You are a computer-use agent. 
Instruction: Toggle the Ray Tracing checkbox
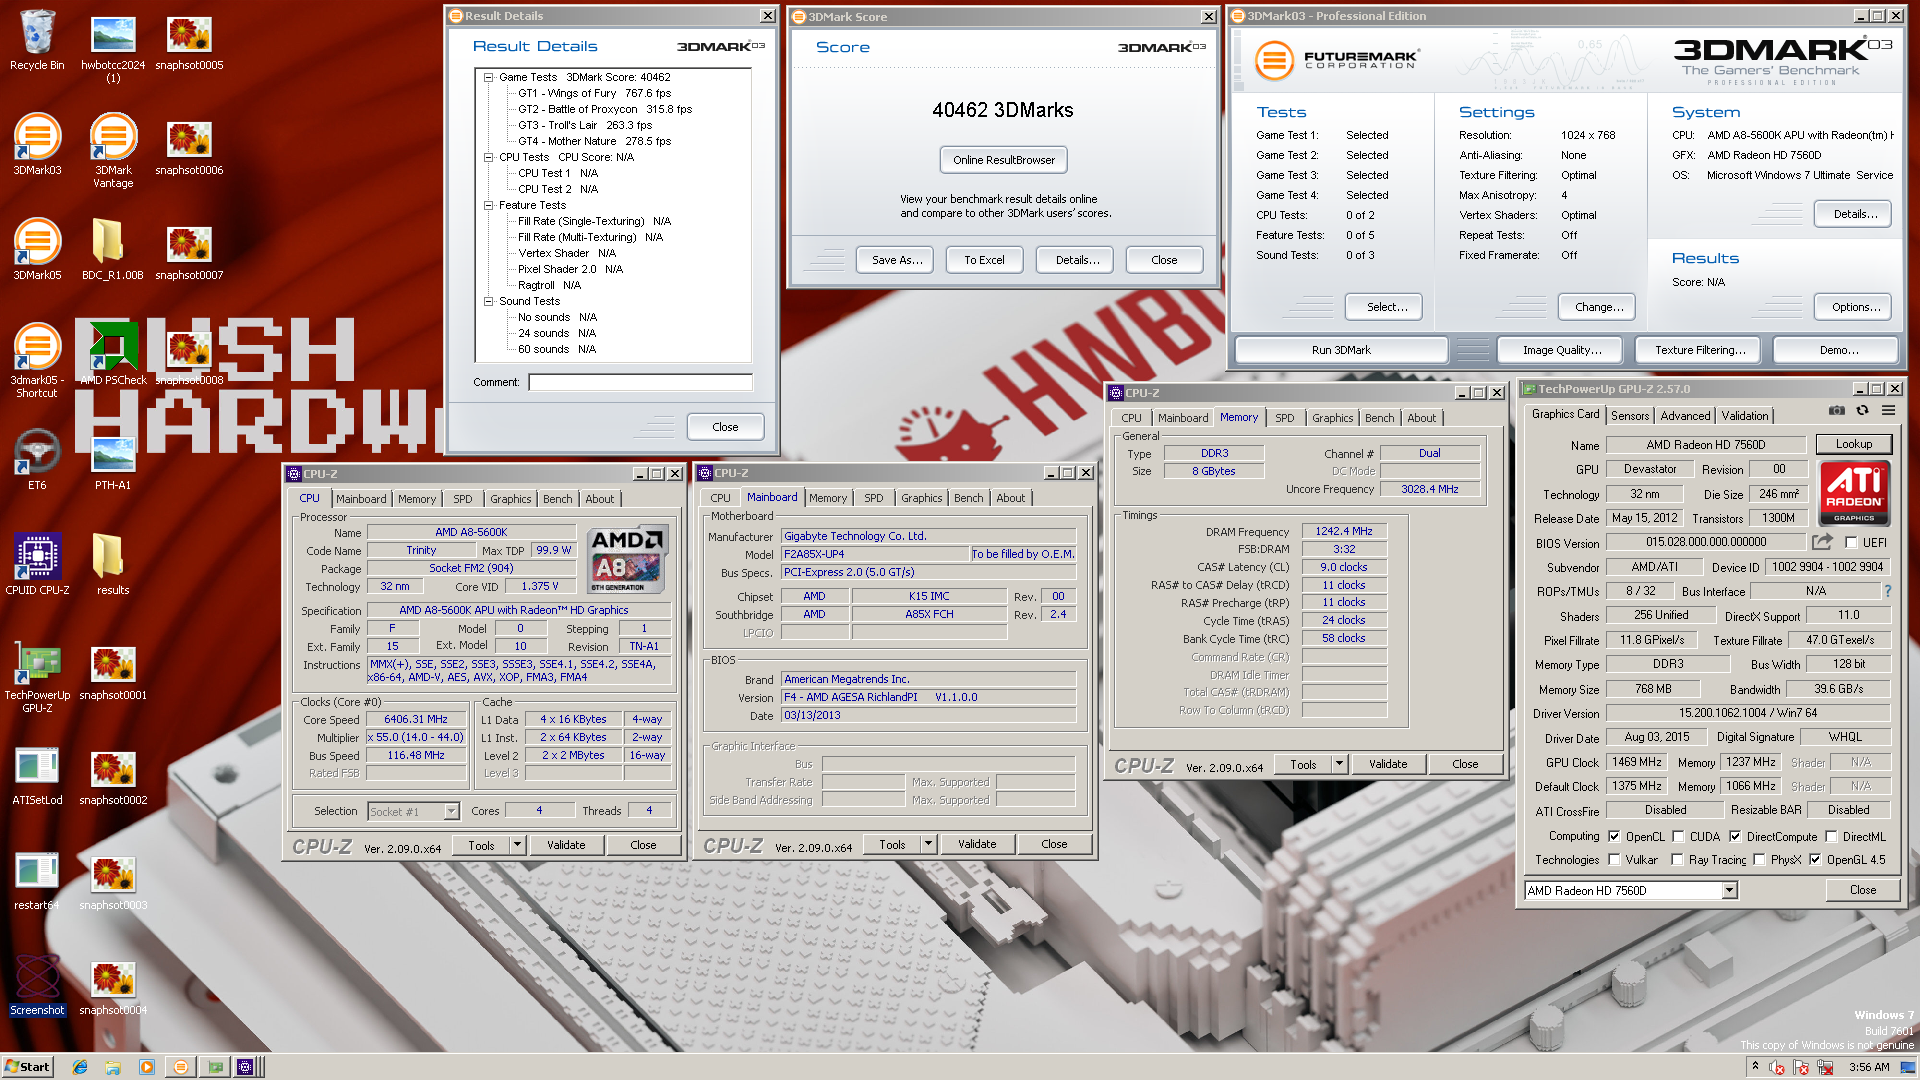(1678, 860)
